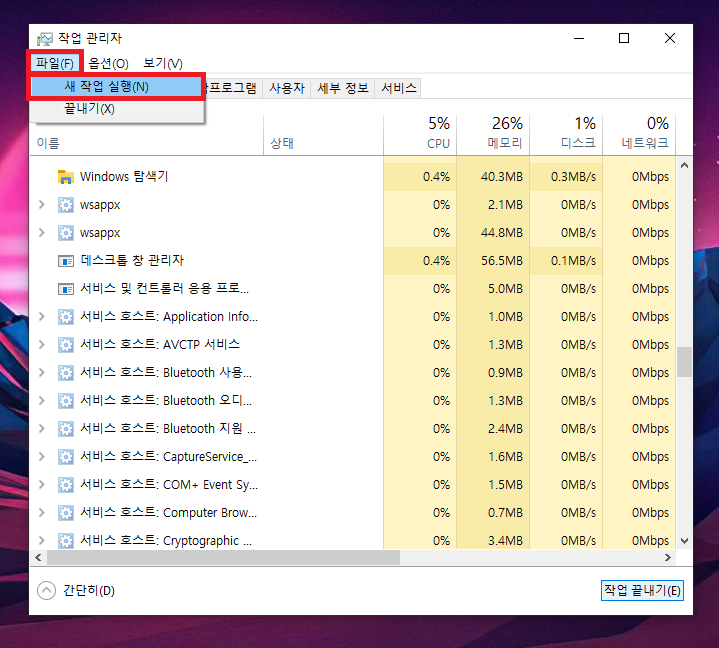
Task: Click the CaptureService host gear icon
Action: coord(66,457)
